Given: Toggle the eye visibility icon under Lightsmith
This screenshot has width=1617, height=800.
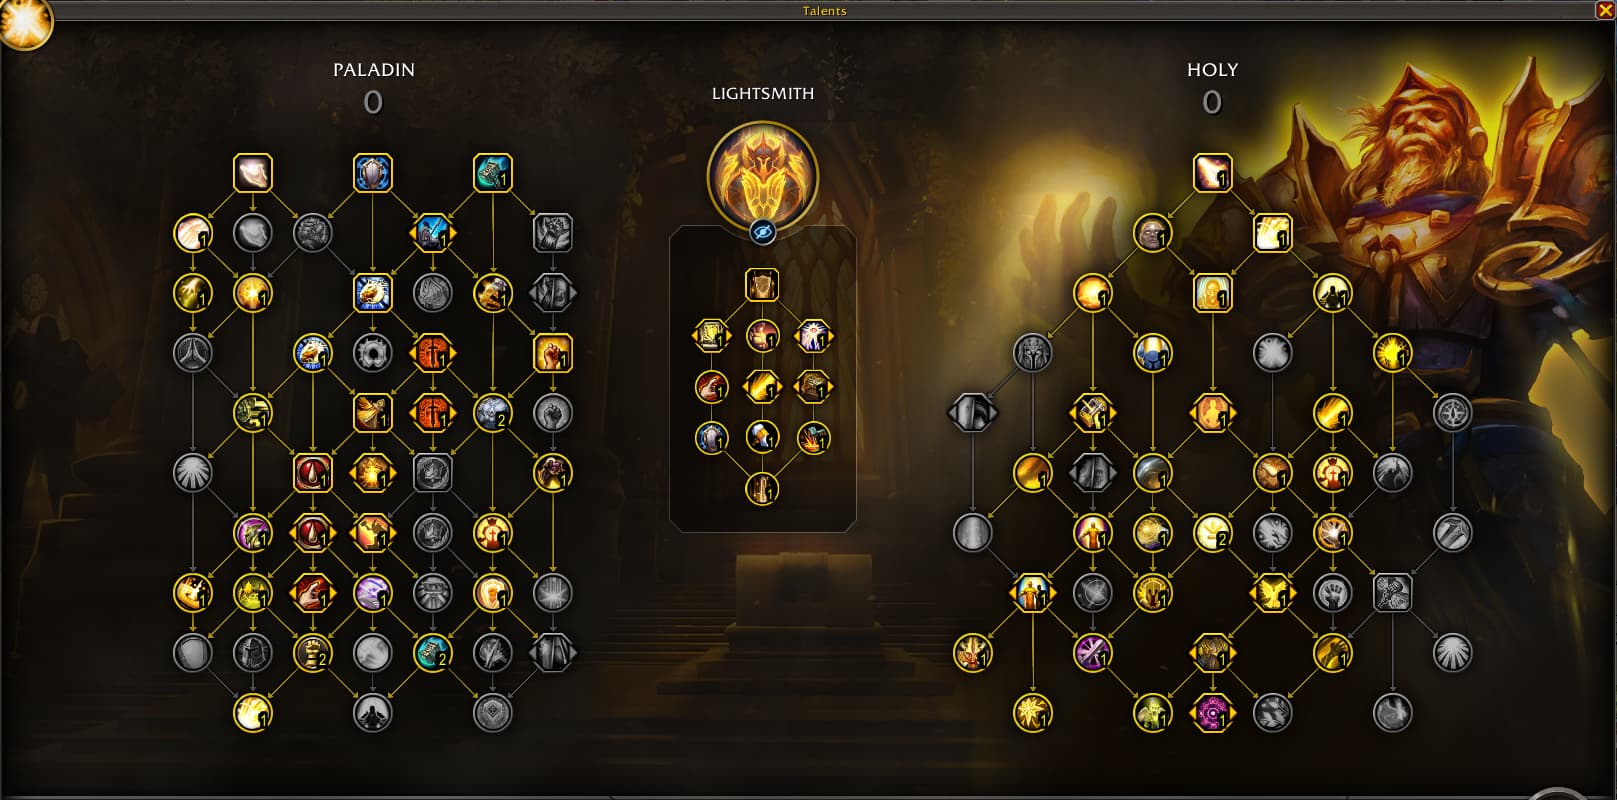Looking at the screenshot, I should pyautogui.click(x=763, y=233).
